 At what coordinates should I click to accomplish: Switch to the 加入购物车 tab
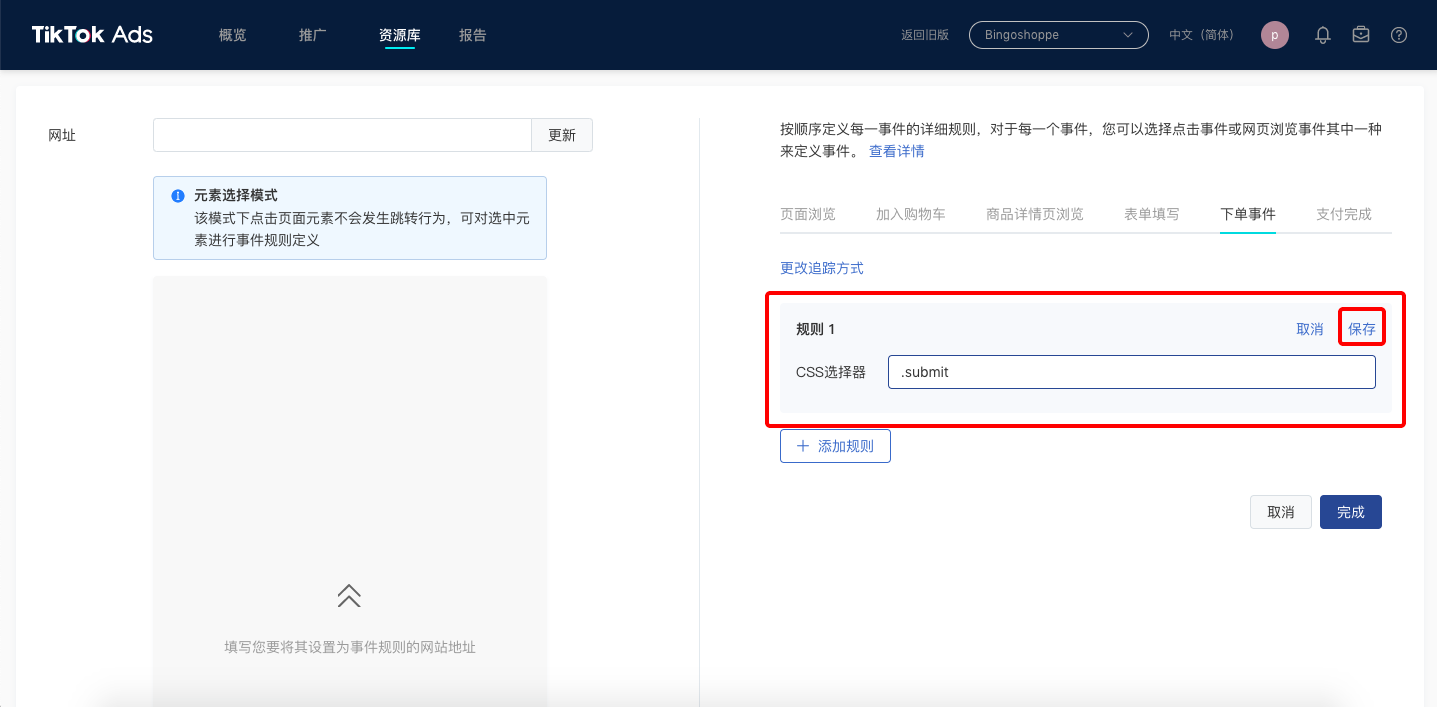(910, 214)
